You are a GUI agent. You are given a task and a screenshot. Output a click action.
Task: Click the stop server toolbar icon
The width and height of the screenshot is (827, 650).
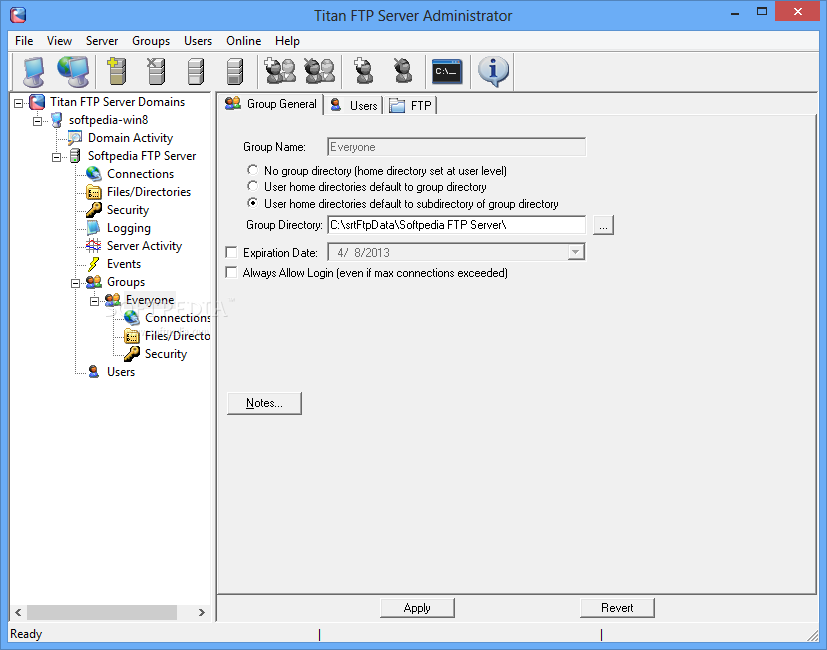(235, 71)
